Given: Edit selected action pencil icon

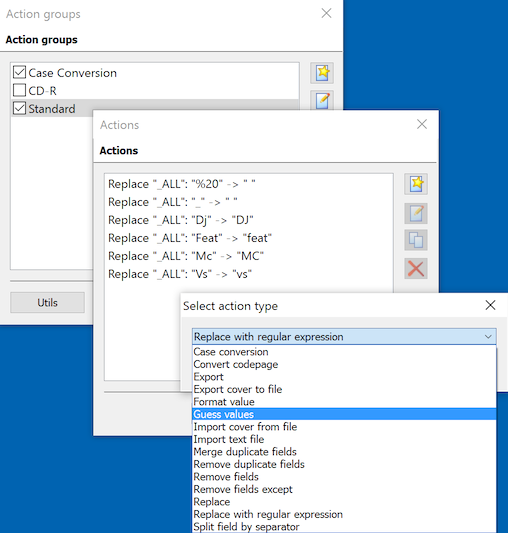Looking at the screenshot, I should click(416, 213).
